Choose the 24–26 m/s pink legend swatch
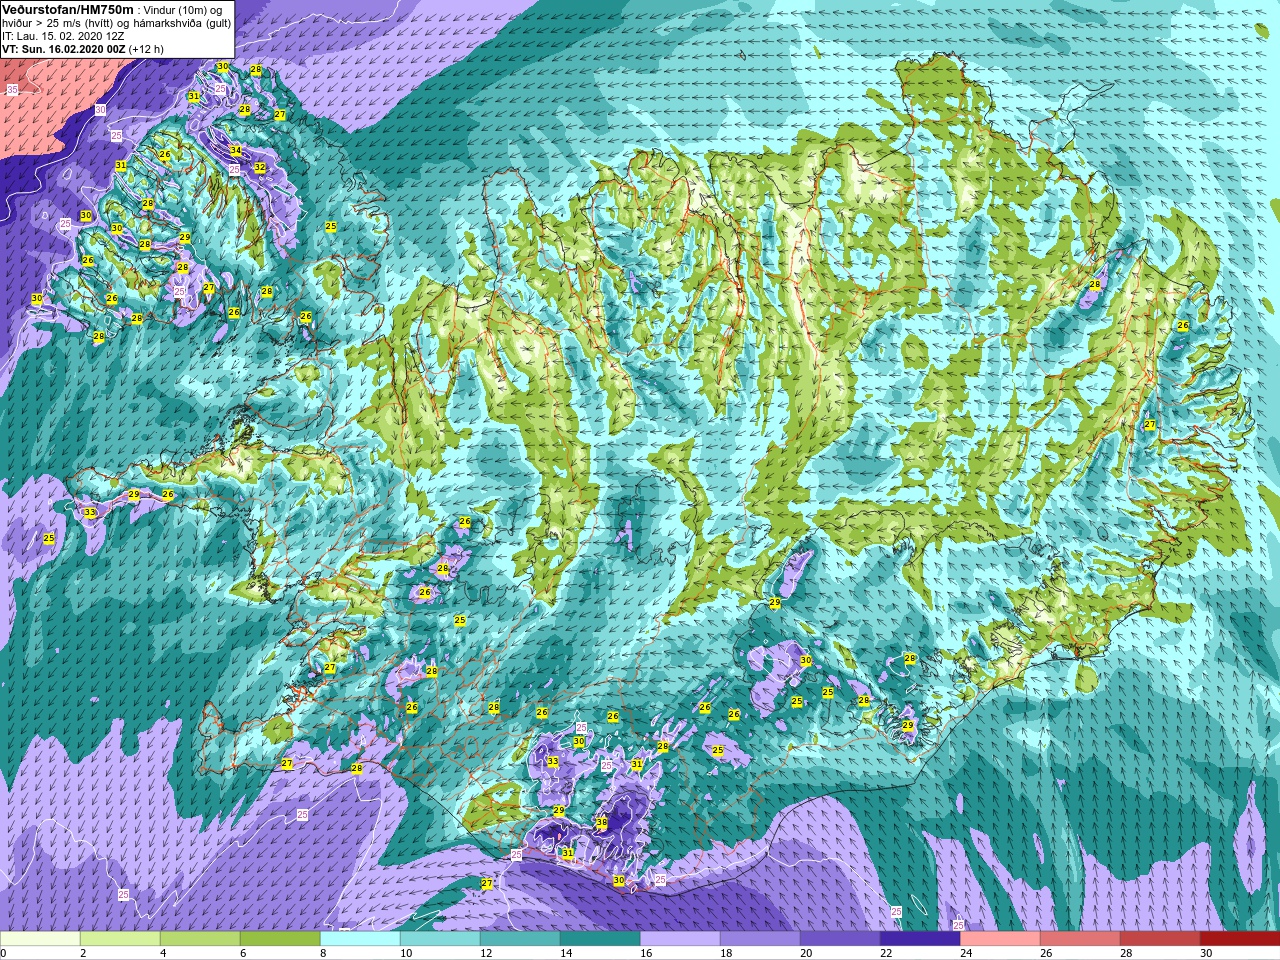Image resolution: width=1280 pixels, height=960 pixels. tap(1000, 939)
